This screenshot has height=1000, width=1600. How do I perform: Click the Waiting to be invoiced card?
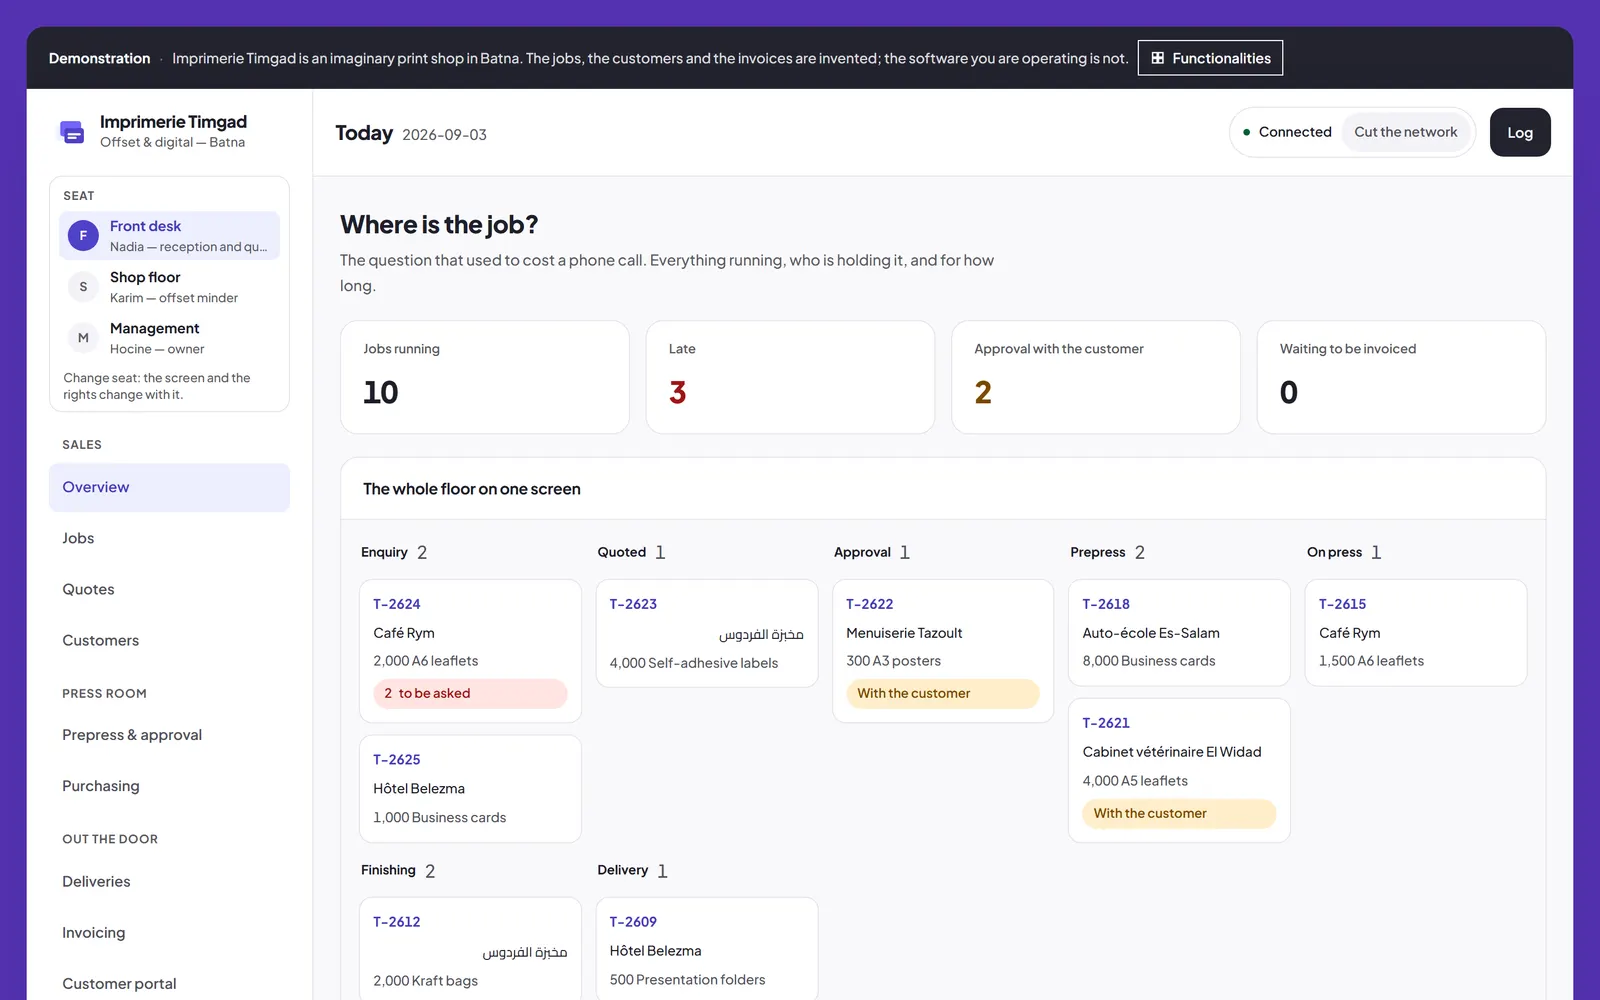(1401, 377)
